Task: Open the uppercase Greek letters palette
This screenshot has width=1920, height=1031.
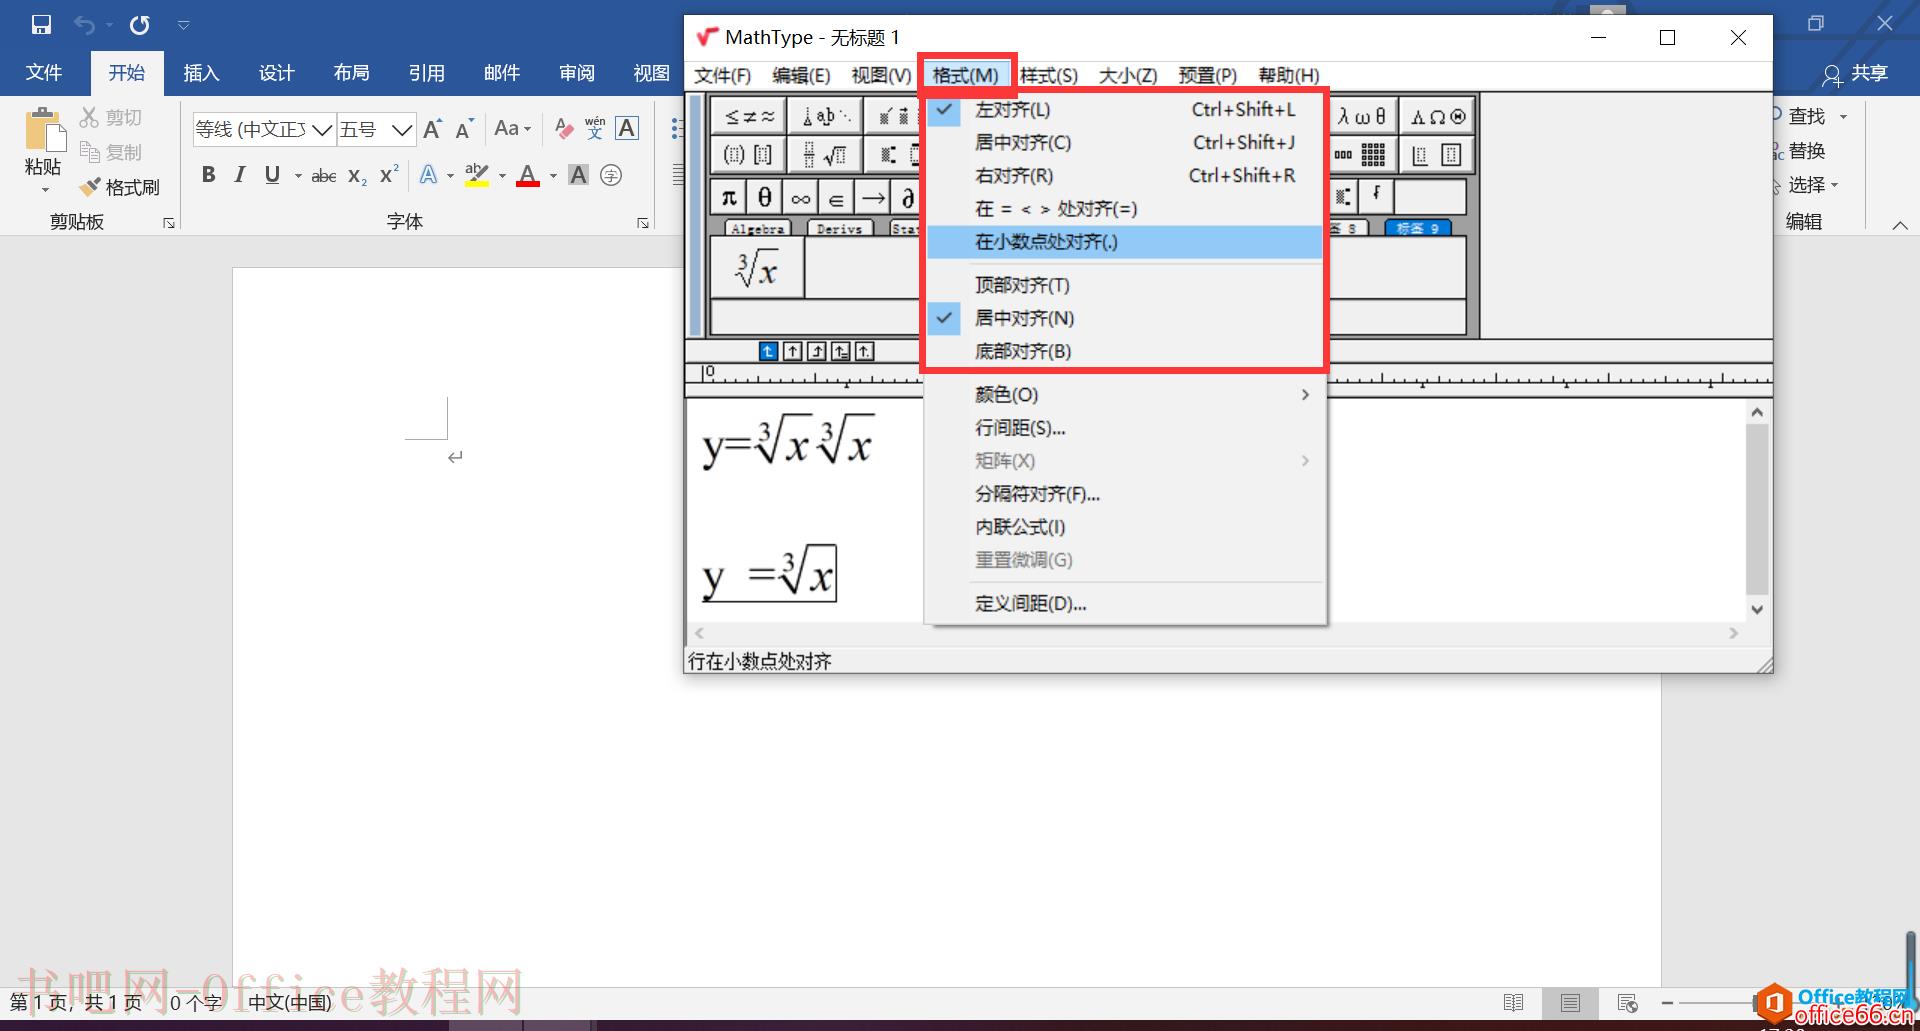Action: pyautogui.click(x=1437, y=117)
